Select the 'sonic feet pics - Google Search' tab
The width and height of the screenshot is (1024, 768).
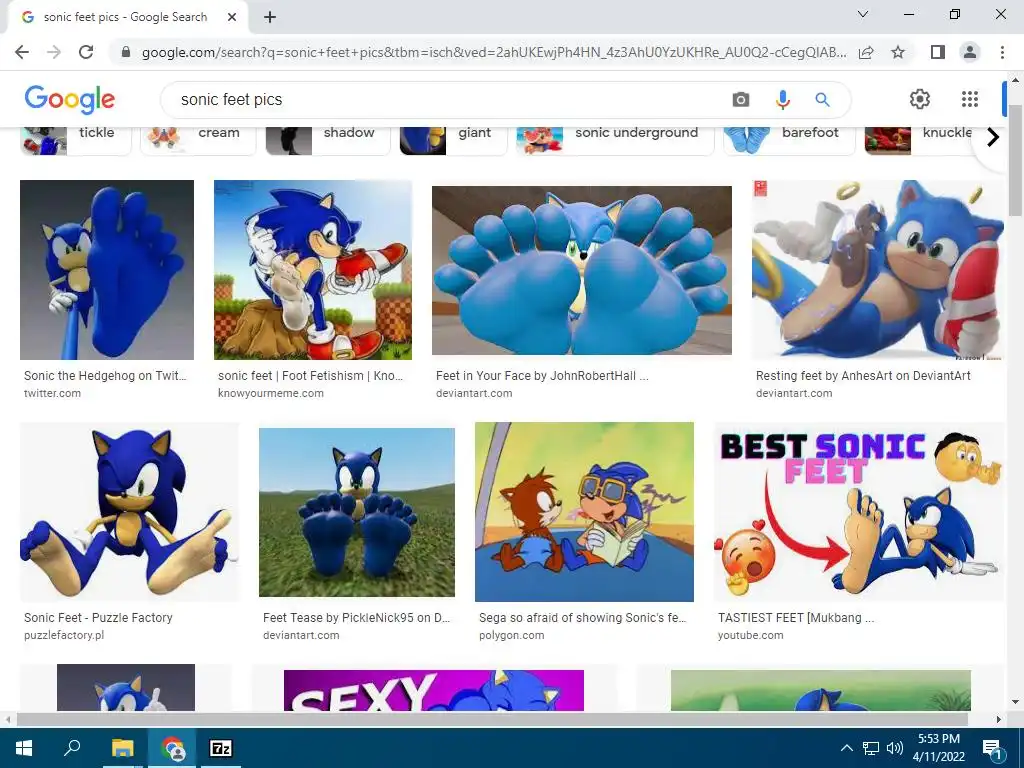click(127, 17)
